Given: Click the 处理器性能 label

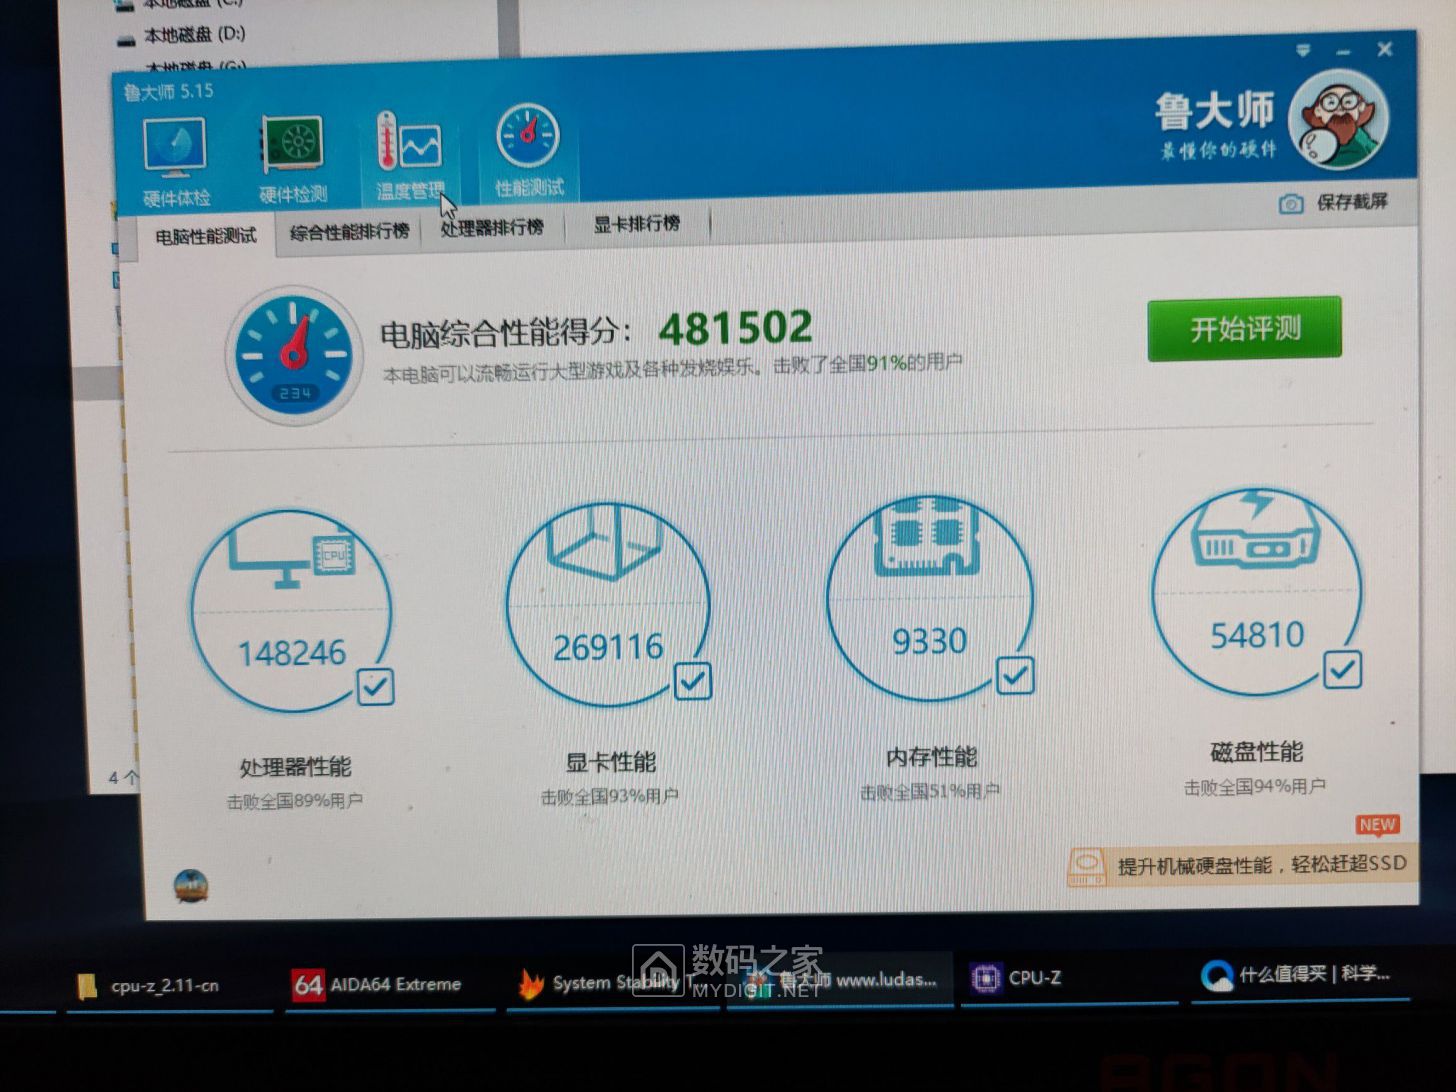Looking at the screenshot, I should (x=295, y=767).
